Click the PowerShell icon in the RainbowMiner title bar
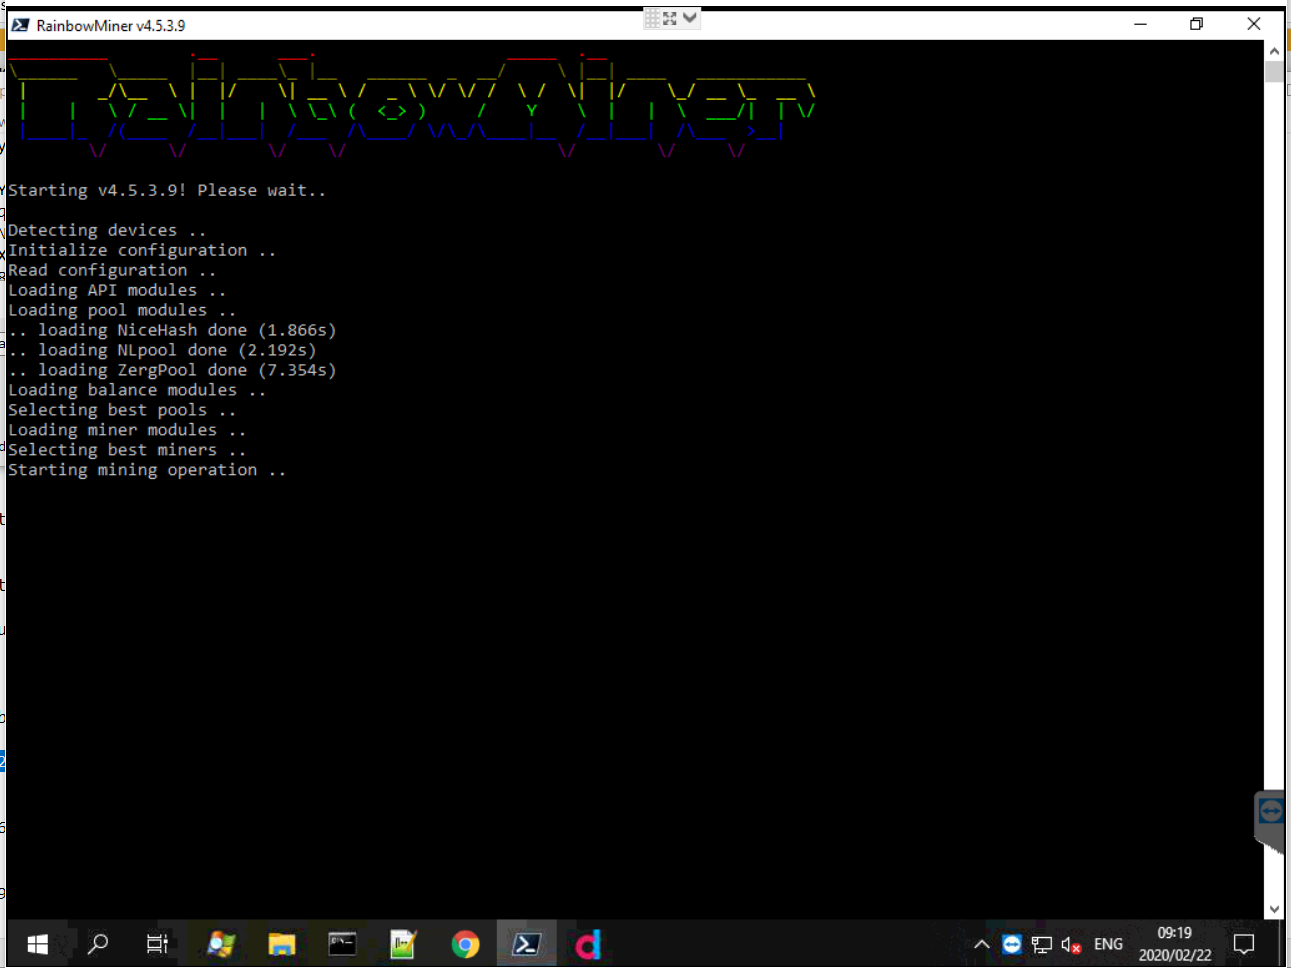1291x968 pixels. tap(20, 24)
